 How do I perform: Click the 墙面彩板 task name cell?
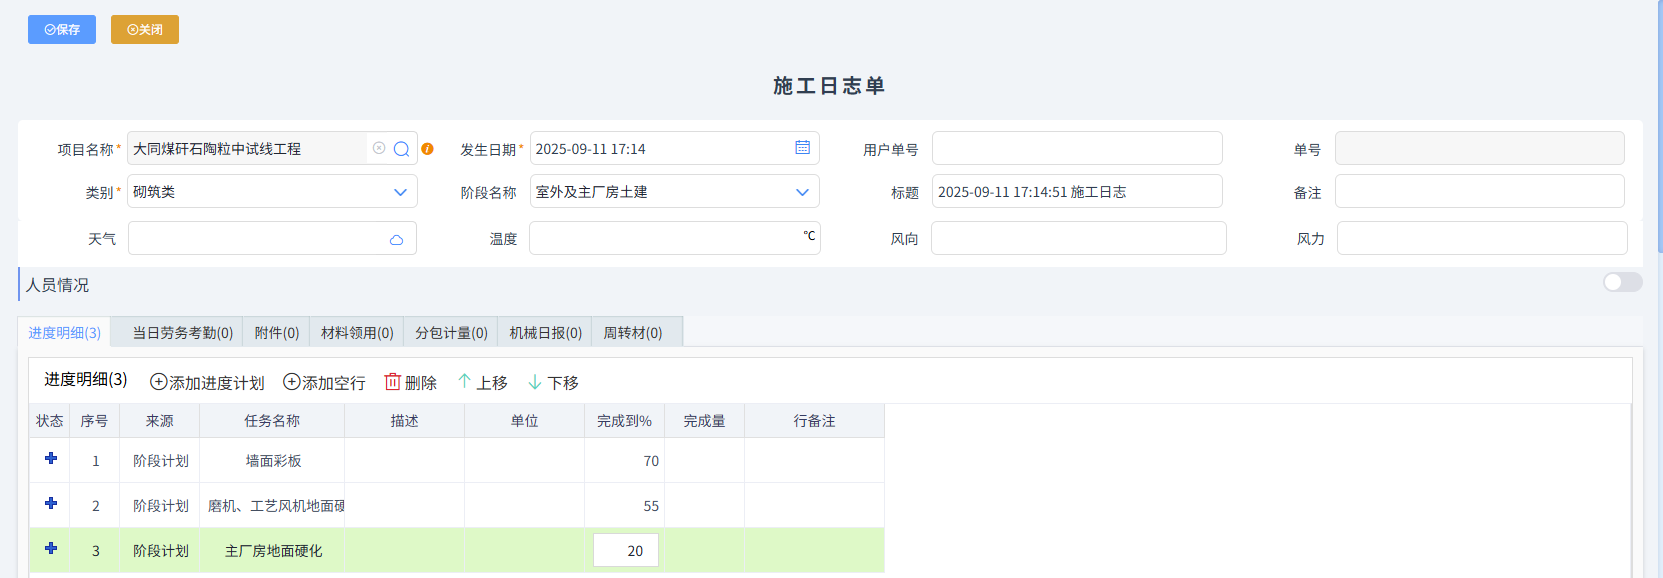click(x=273, y=461)
